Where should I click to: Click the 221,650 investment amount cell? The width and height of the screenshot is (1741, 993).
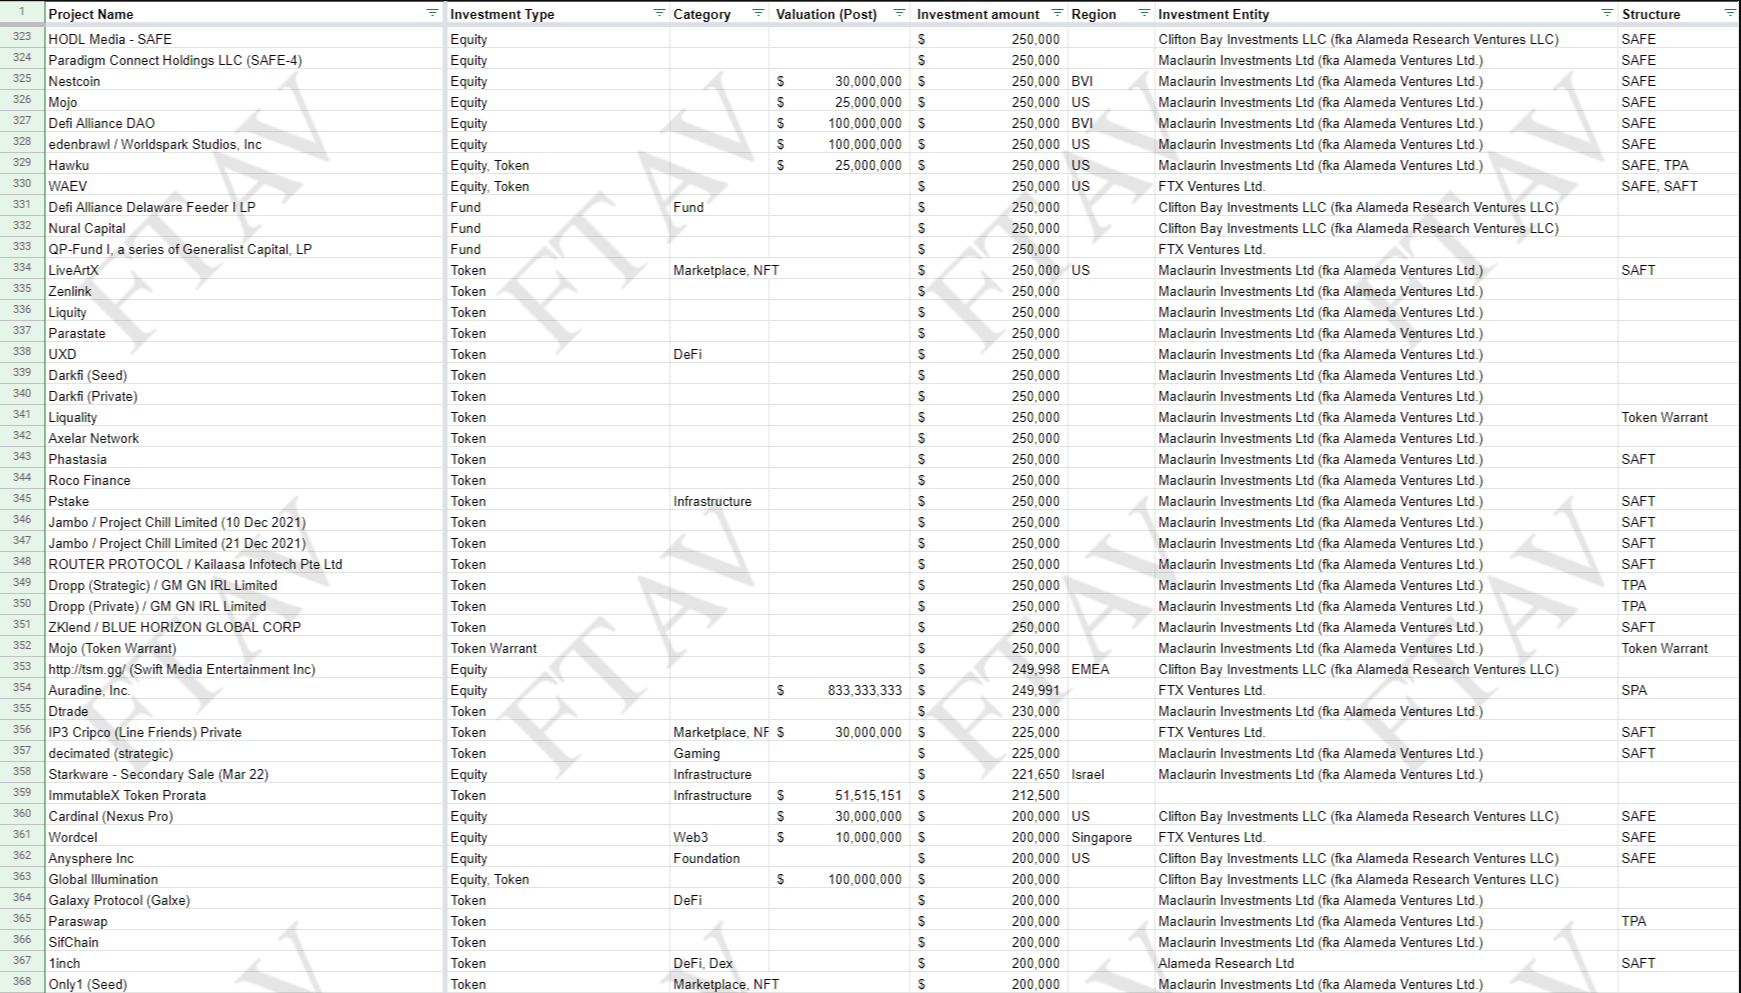pos(1034,775)
